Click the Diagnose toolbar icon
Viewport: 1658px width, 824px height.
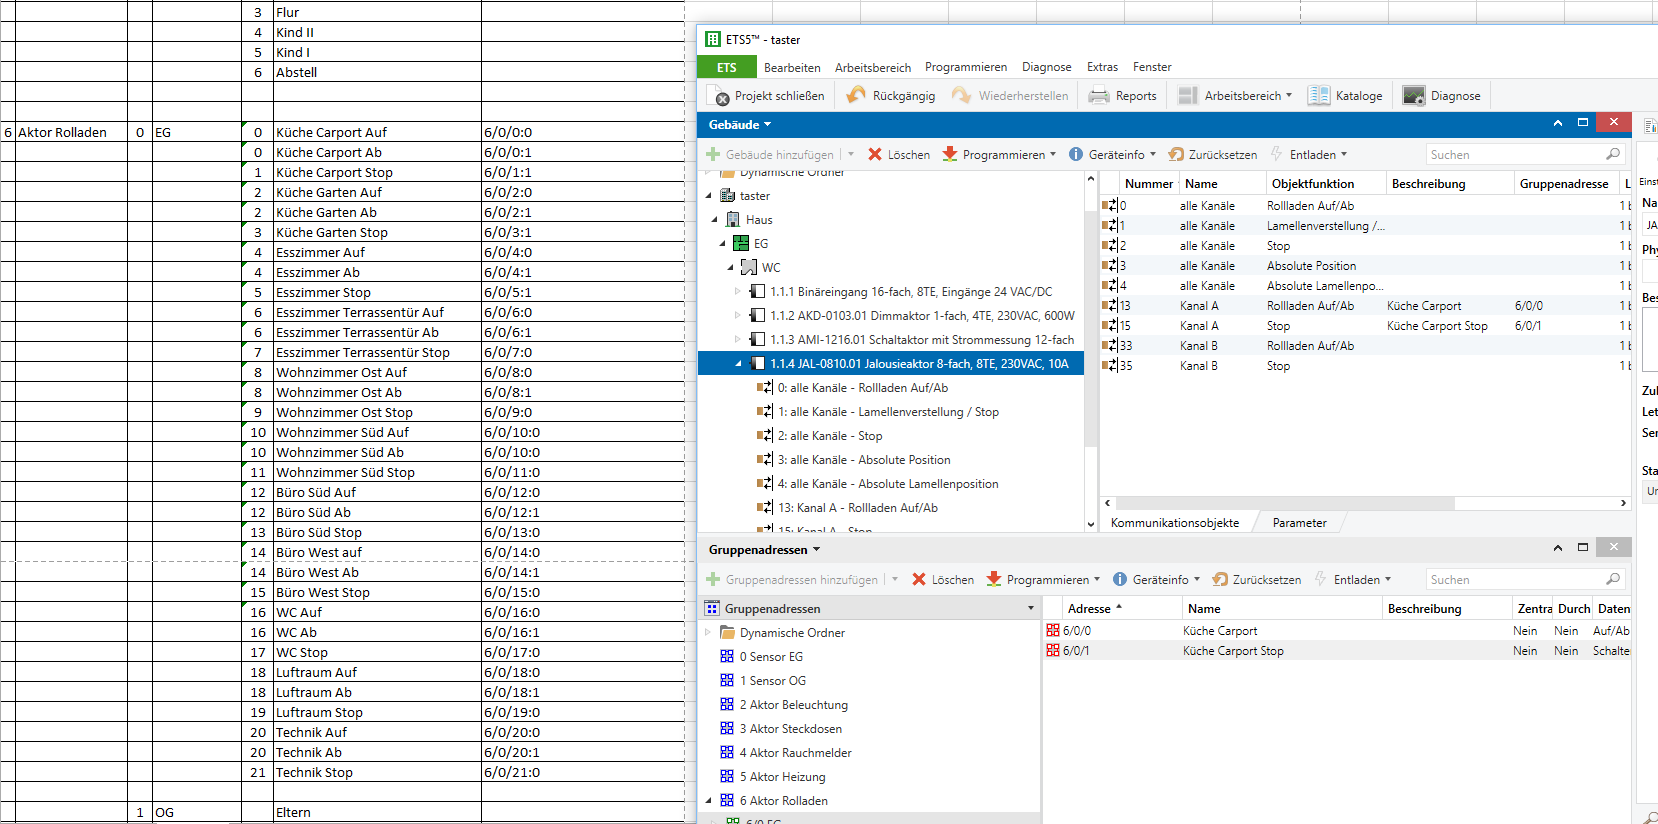pyautogui.click(x=1413, y=96)
